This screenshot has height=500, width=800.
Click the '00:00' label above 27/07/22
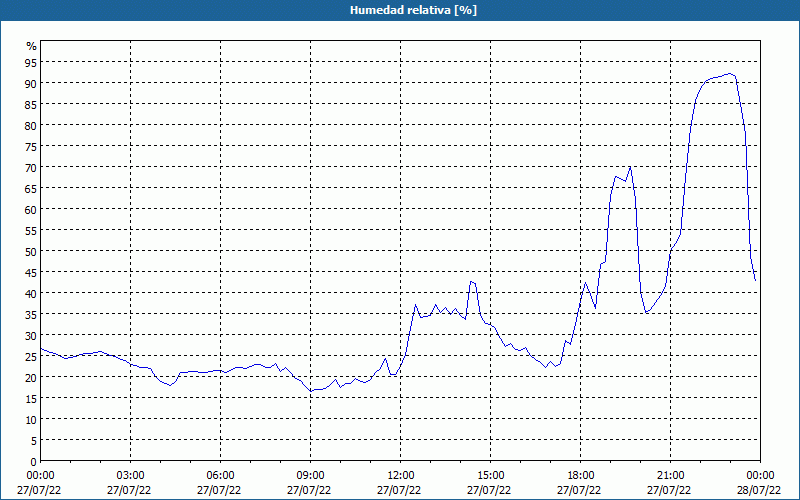point(40,476)
